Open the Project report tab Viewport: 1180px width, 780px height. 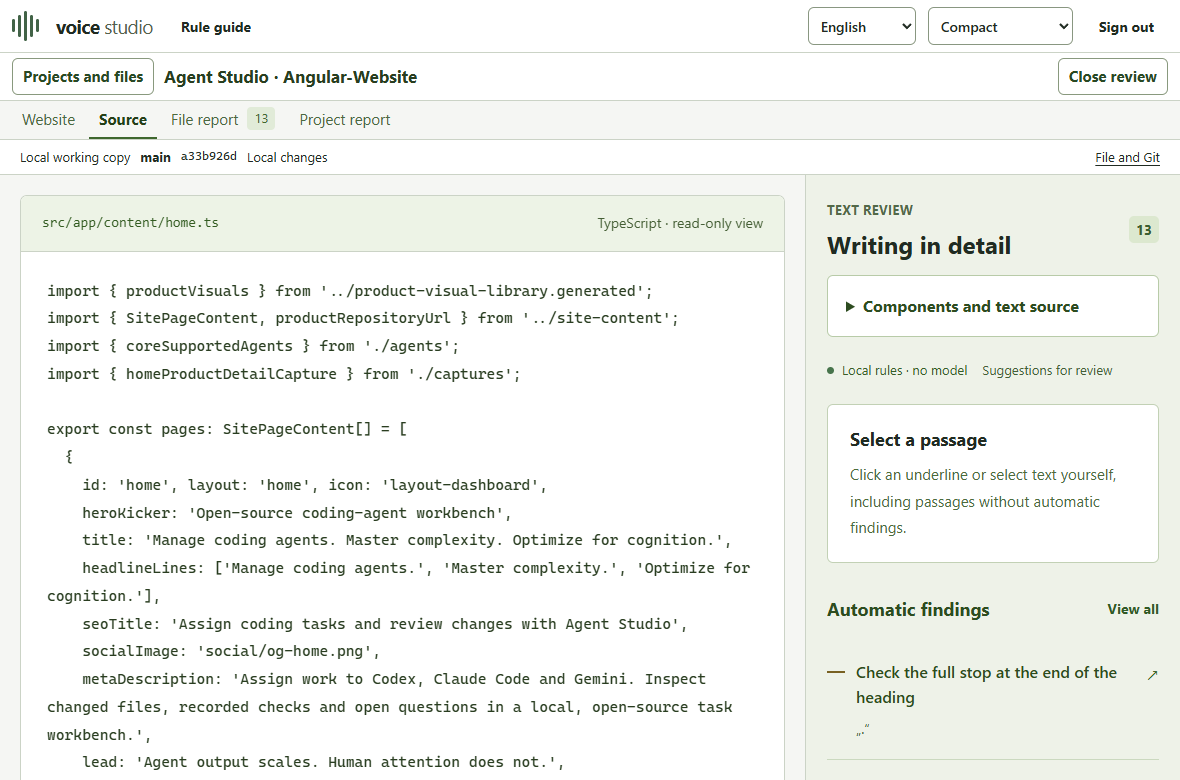345,120
